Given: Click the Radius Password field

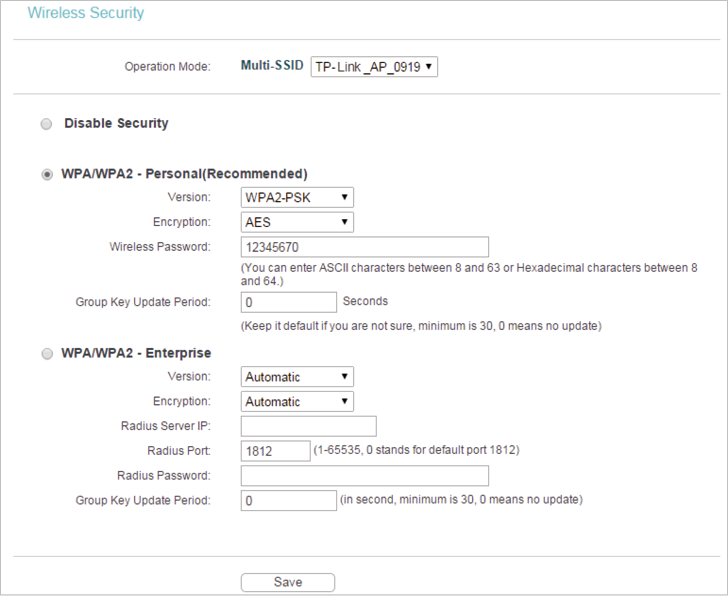Looking at the screenshot, I should point(364,476).
